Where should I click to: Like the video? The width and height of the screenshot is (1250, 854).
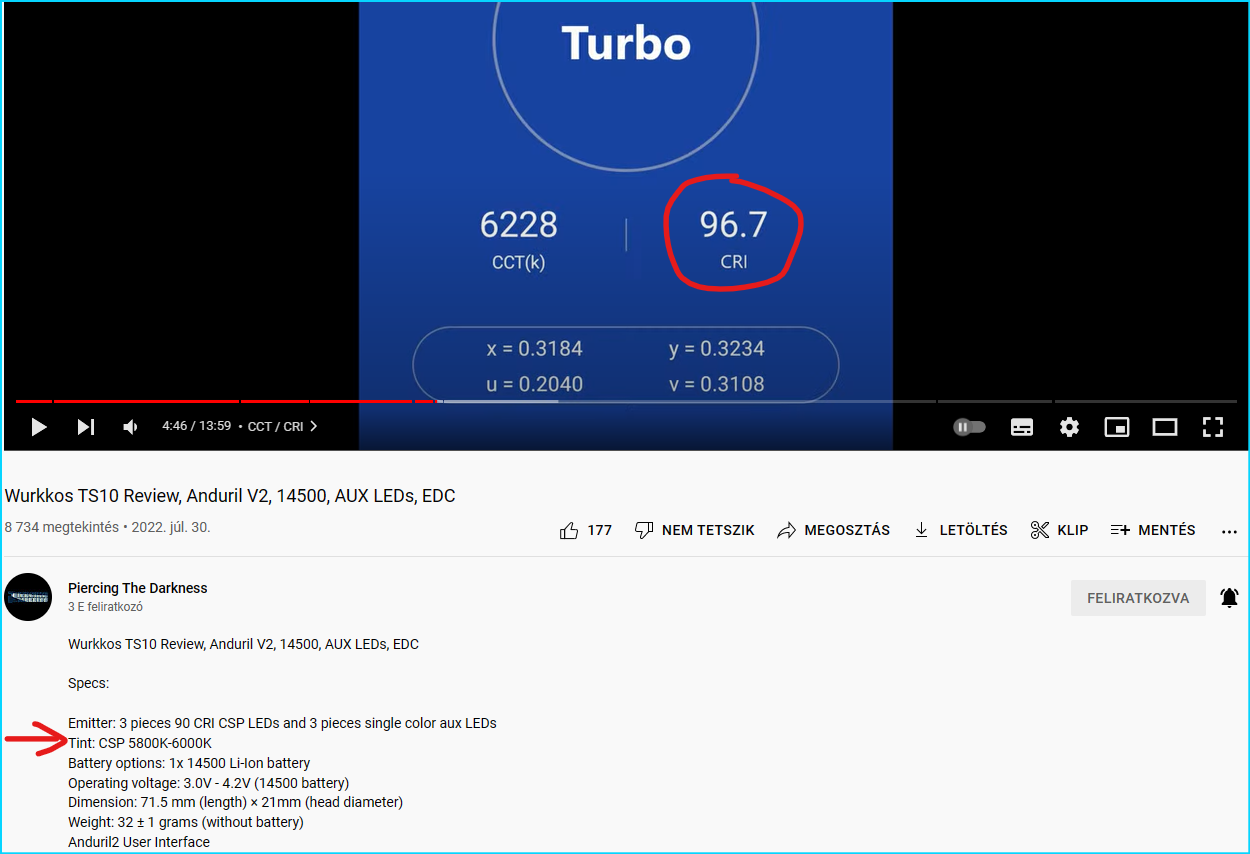click(586, 530)
